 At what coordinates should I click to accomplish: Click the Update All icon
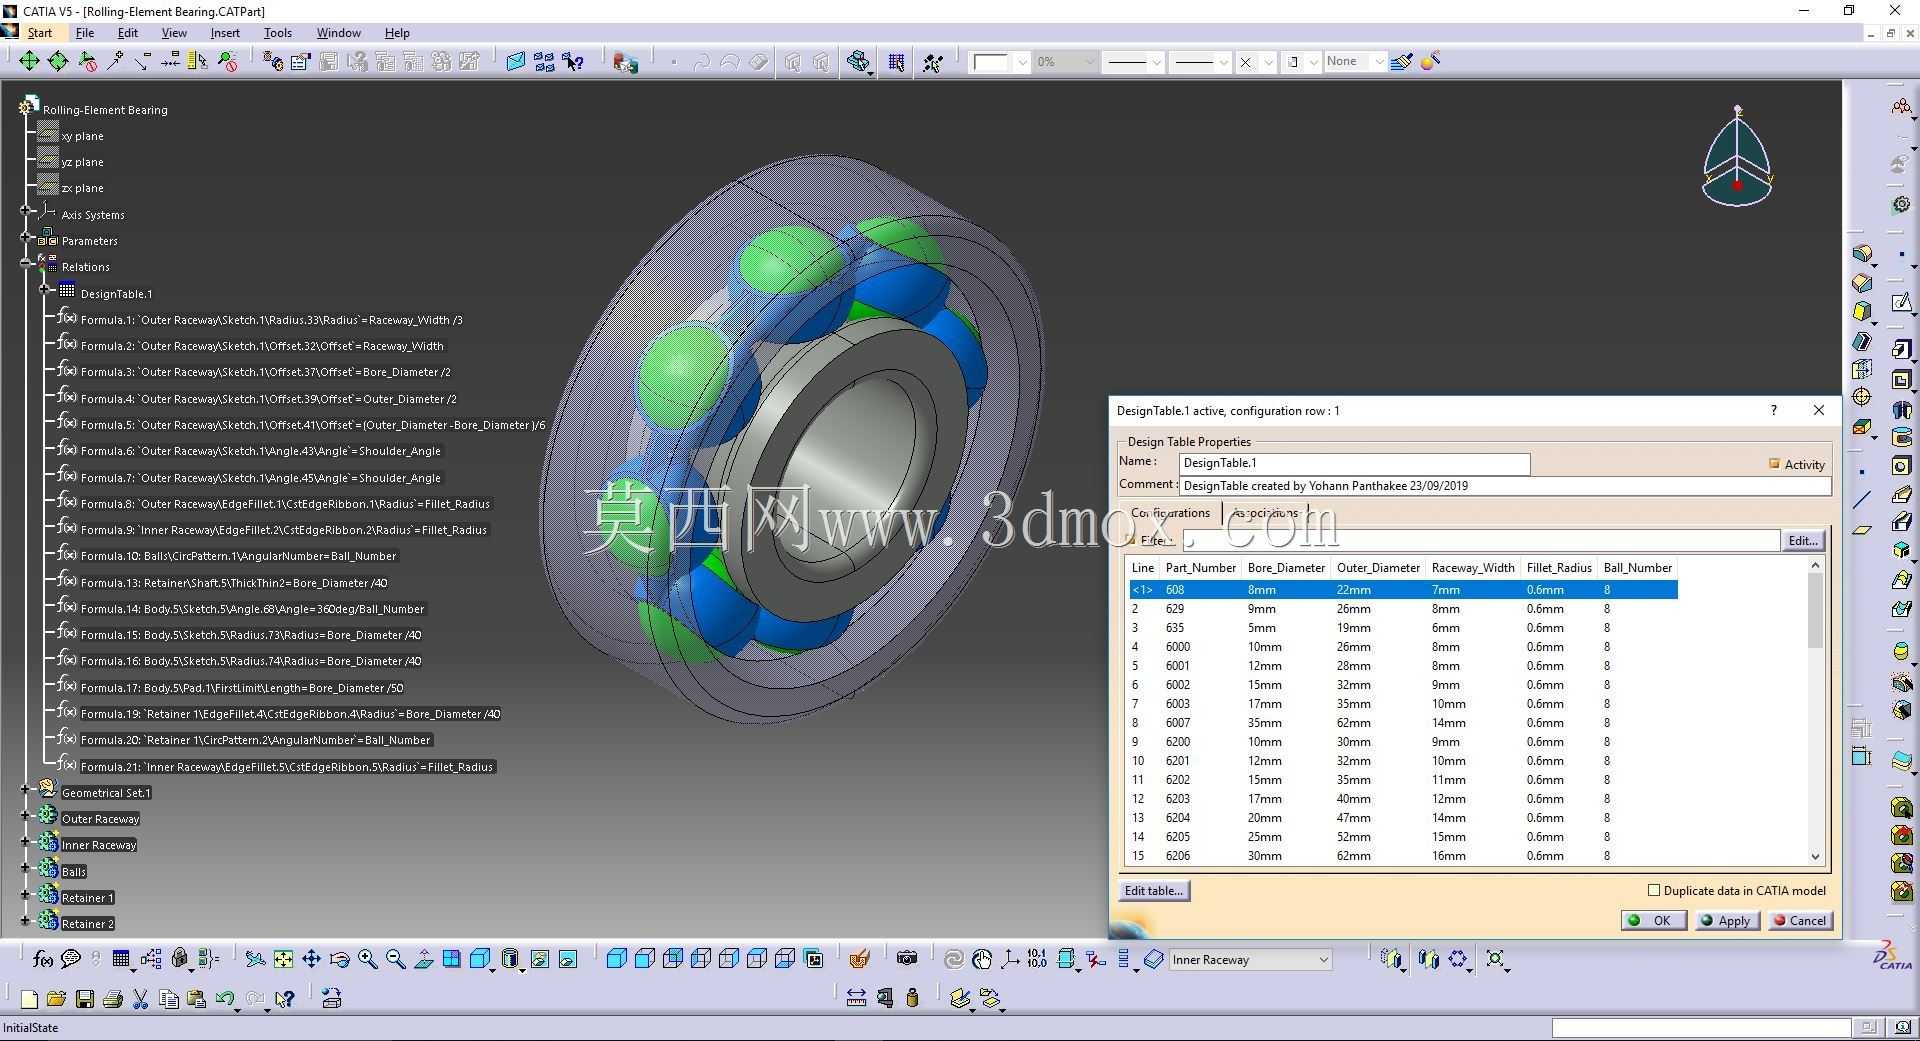954,959
